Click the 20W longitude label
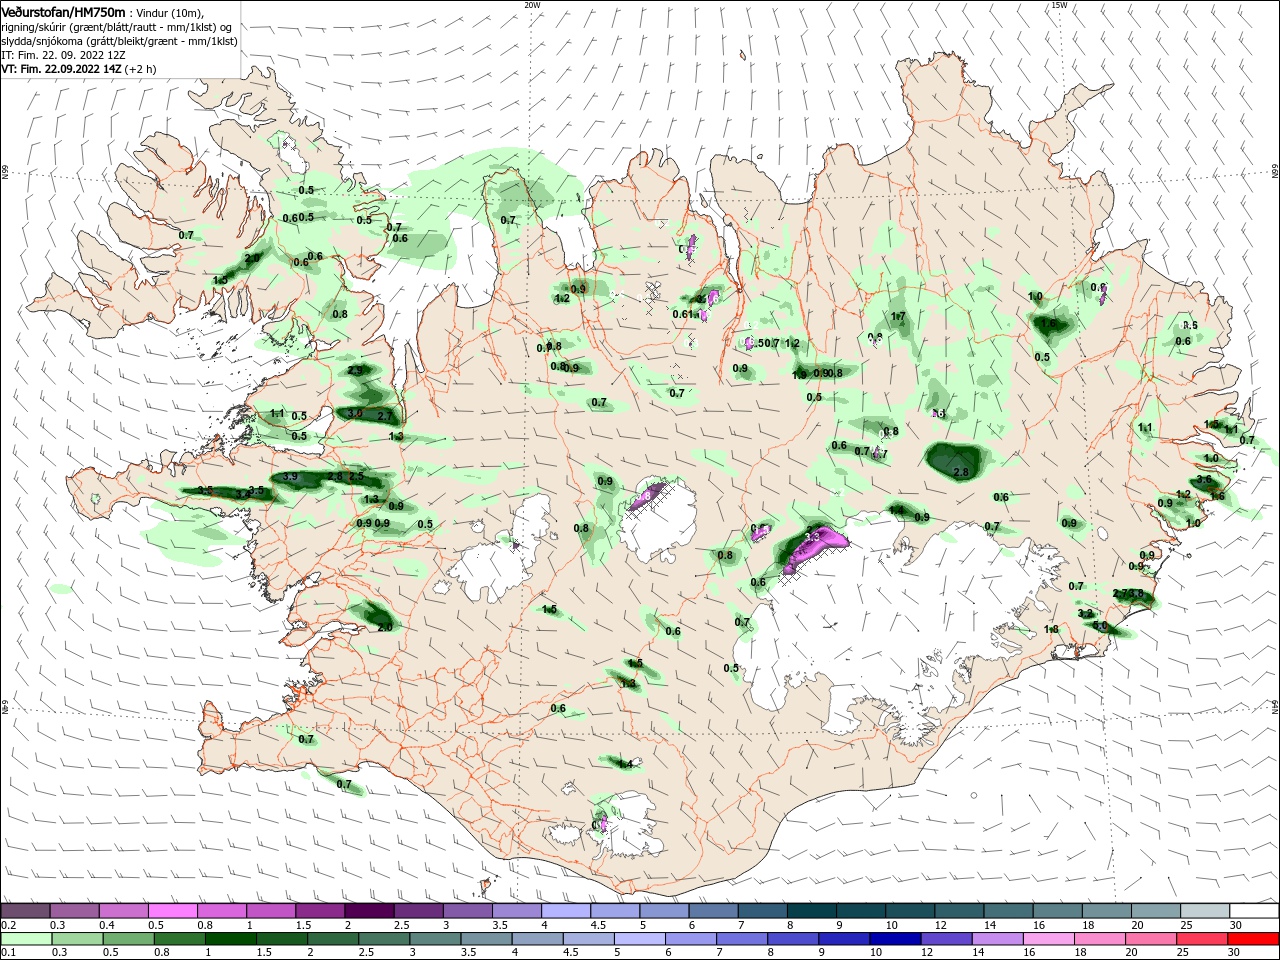This screenshot has height=960, width=1280. pyautogui.click(x=532, y=5)
